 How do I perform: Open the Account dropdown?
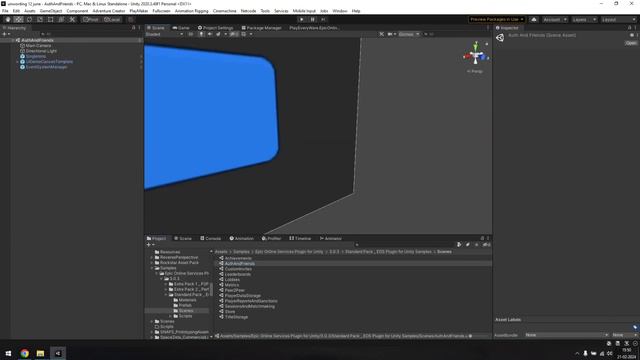click(554, 19)
